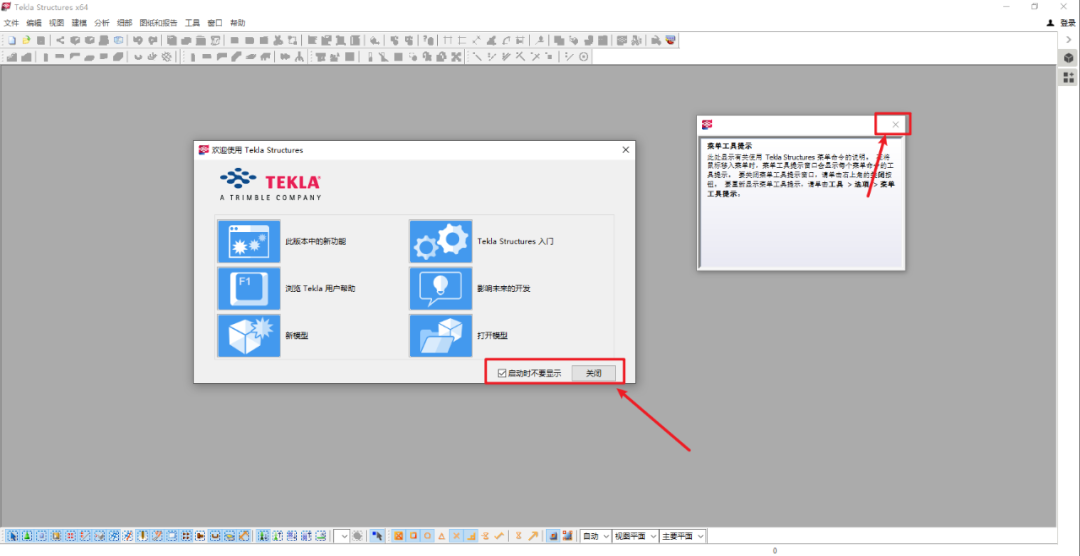Click the 新模型 (New model) cube icon
The width and height of the screenshot is (1080, 556).
tap(248, 336)
